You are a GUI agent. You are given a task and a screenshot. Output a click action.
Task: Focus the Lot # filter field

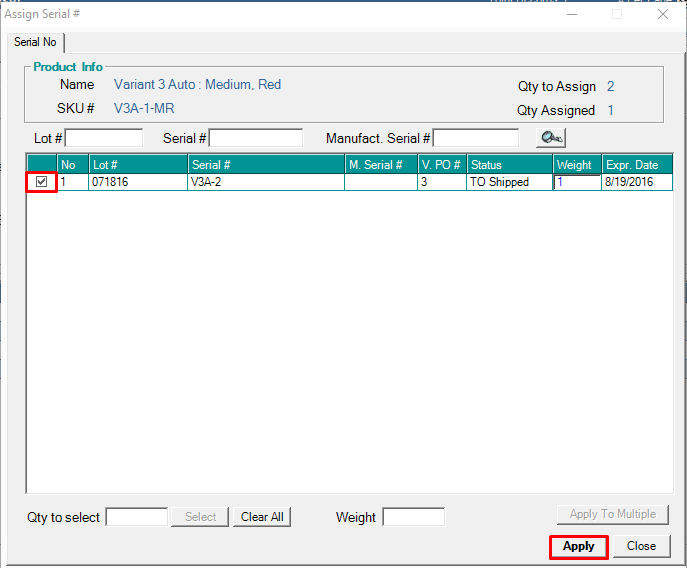[x=104, y=138]
